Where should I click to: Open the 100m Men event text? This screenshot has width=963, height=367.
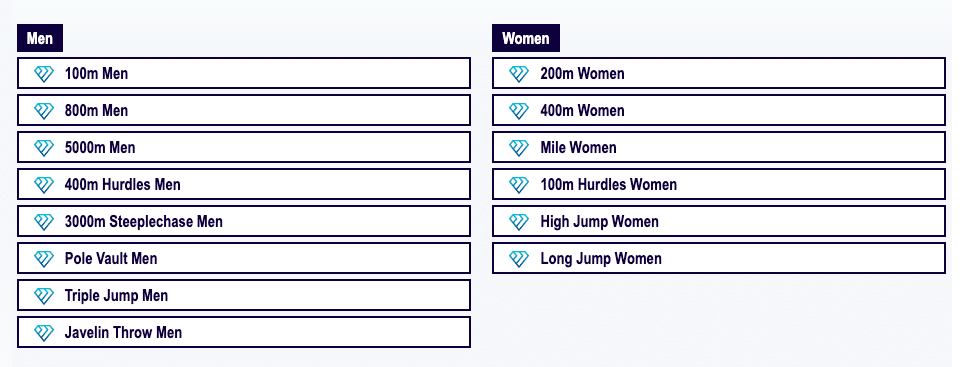96,74
